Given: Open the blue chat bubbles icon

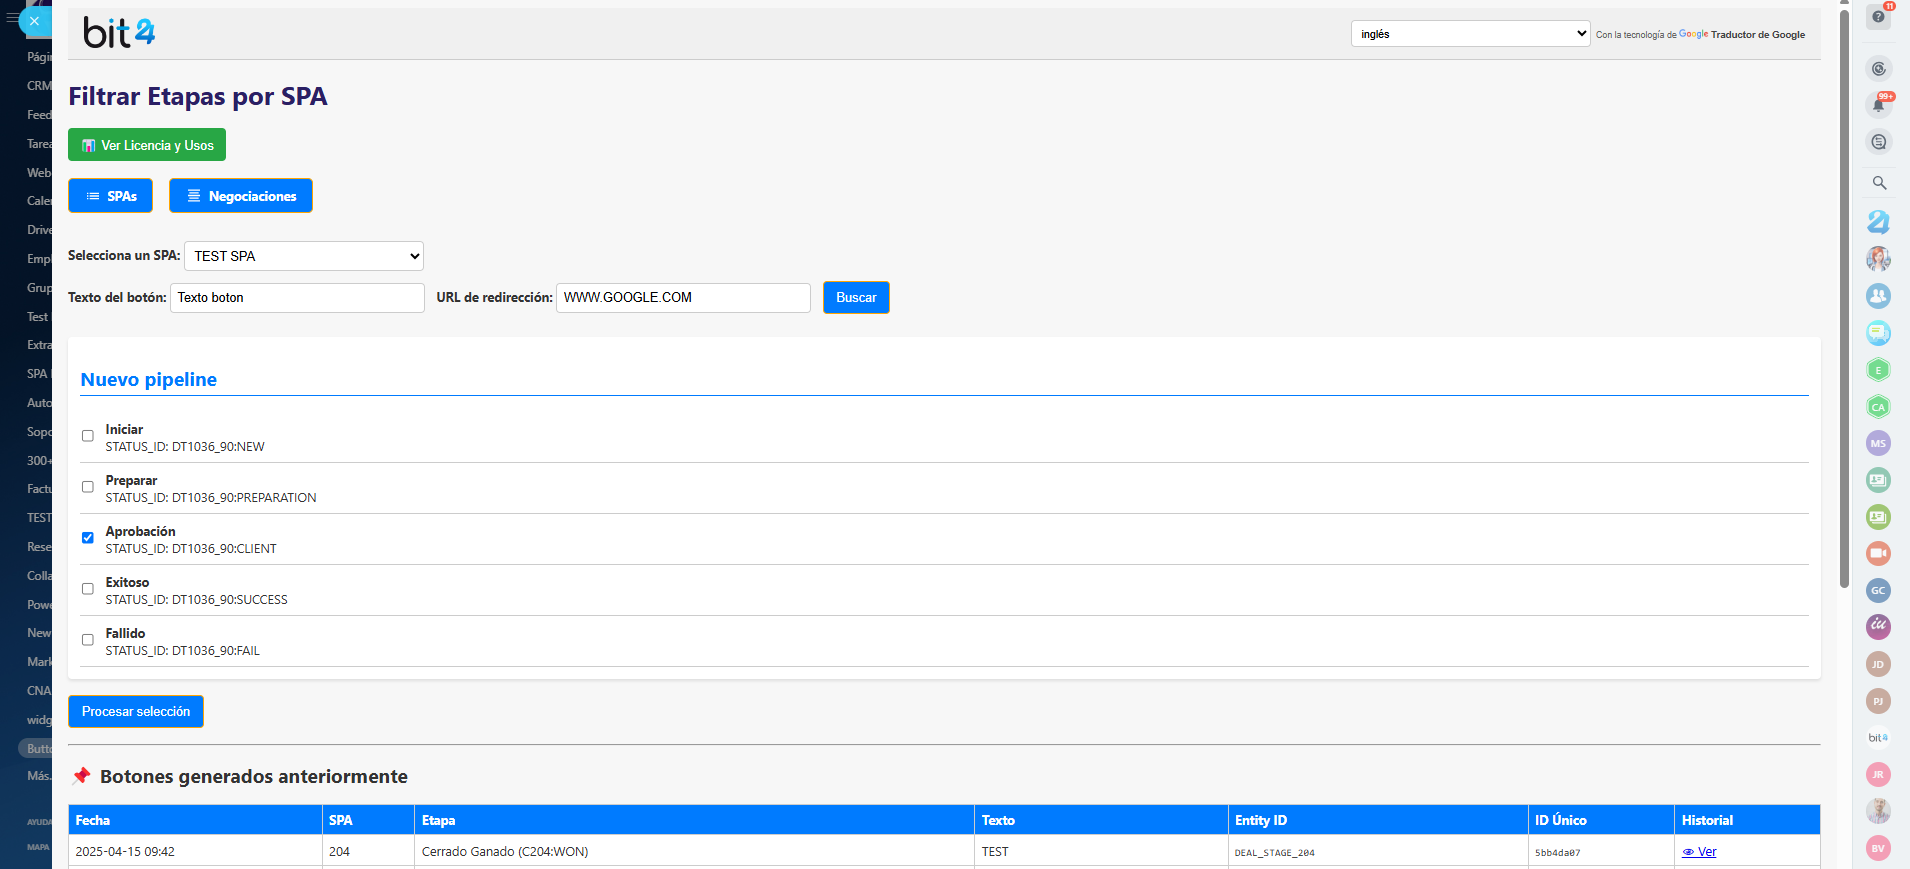Looking at the screenshot, I should tap(1878, 333).
